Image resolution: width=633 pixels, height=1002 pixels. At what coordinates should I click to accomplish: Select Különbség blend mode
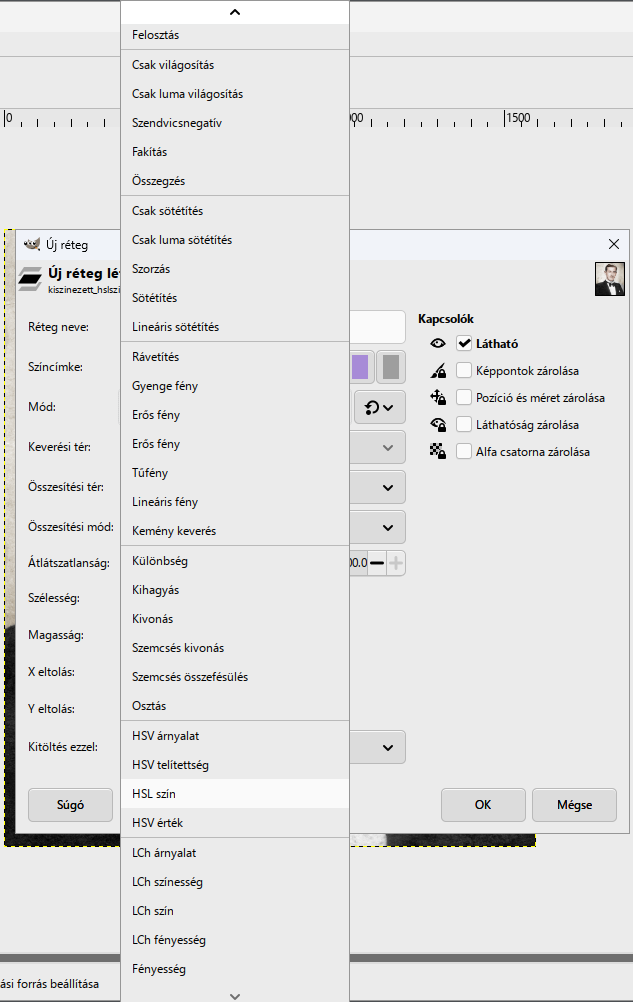point(235,561)
